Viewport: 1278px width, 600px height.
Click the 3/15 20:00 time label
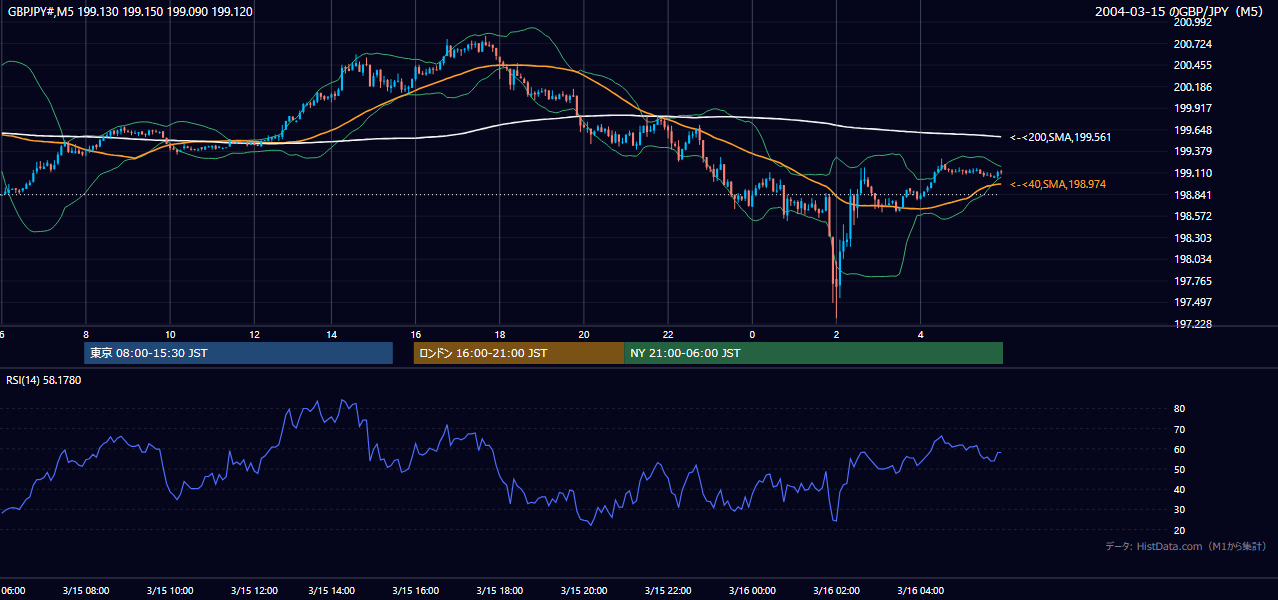[583, 590]
